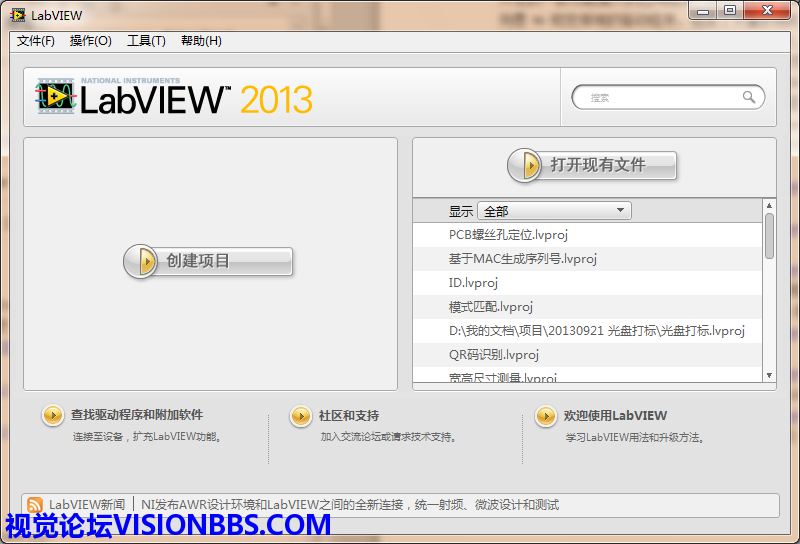Screen dimensions: 800x544
Task: Open the NI发布AWR设计环境 news headline
Action: (350, 505)
